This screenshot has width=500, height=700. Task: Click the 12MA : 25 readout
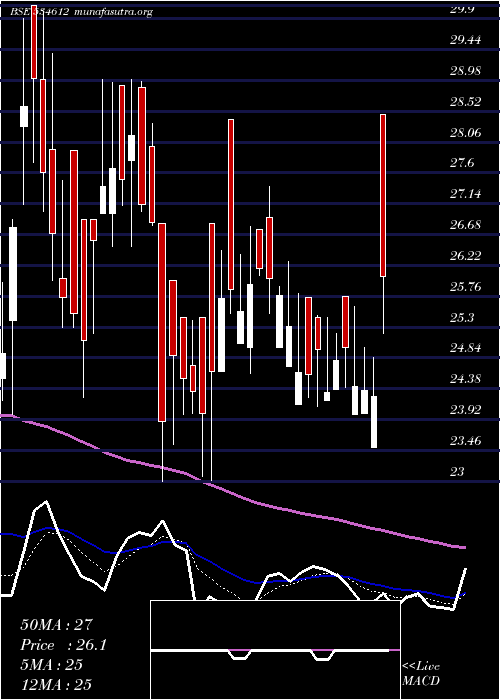pos(56,685)
